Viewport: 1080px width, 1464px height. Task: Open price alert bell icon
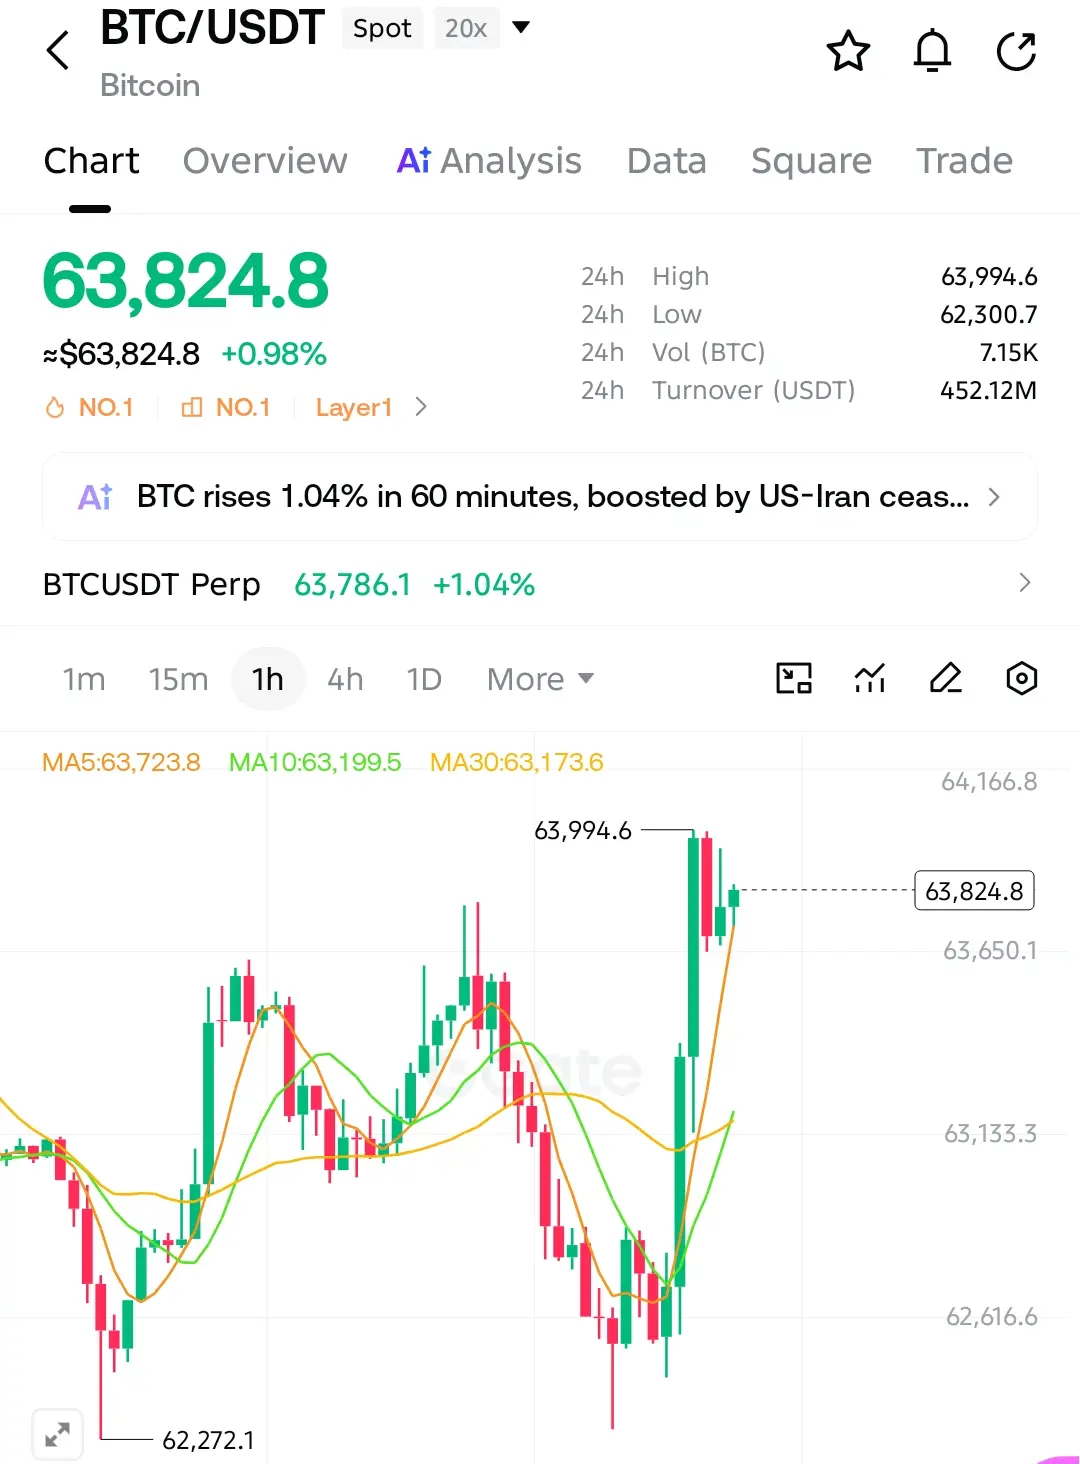pos(932,51)
